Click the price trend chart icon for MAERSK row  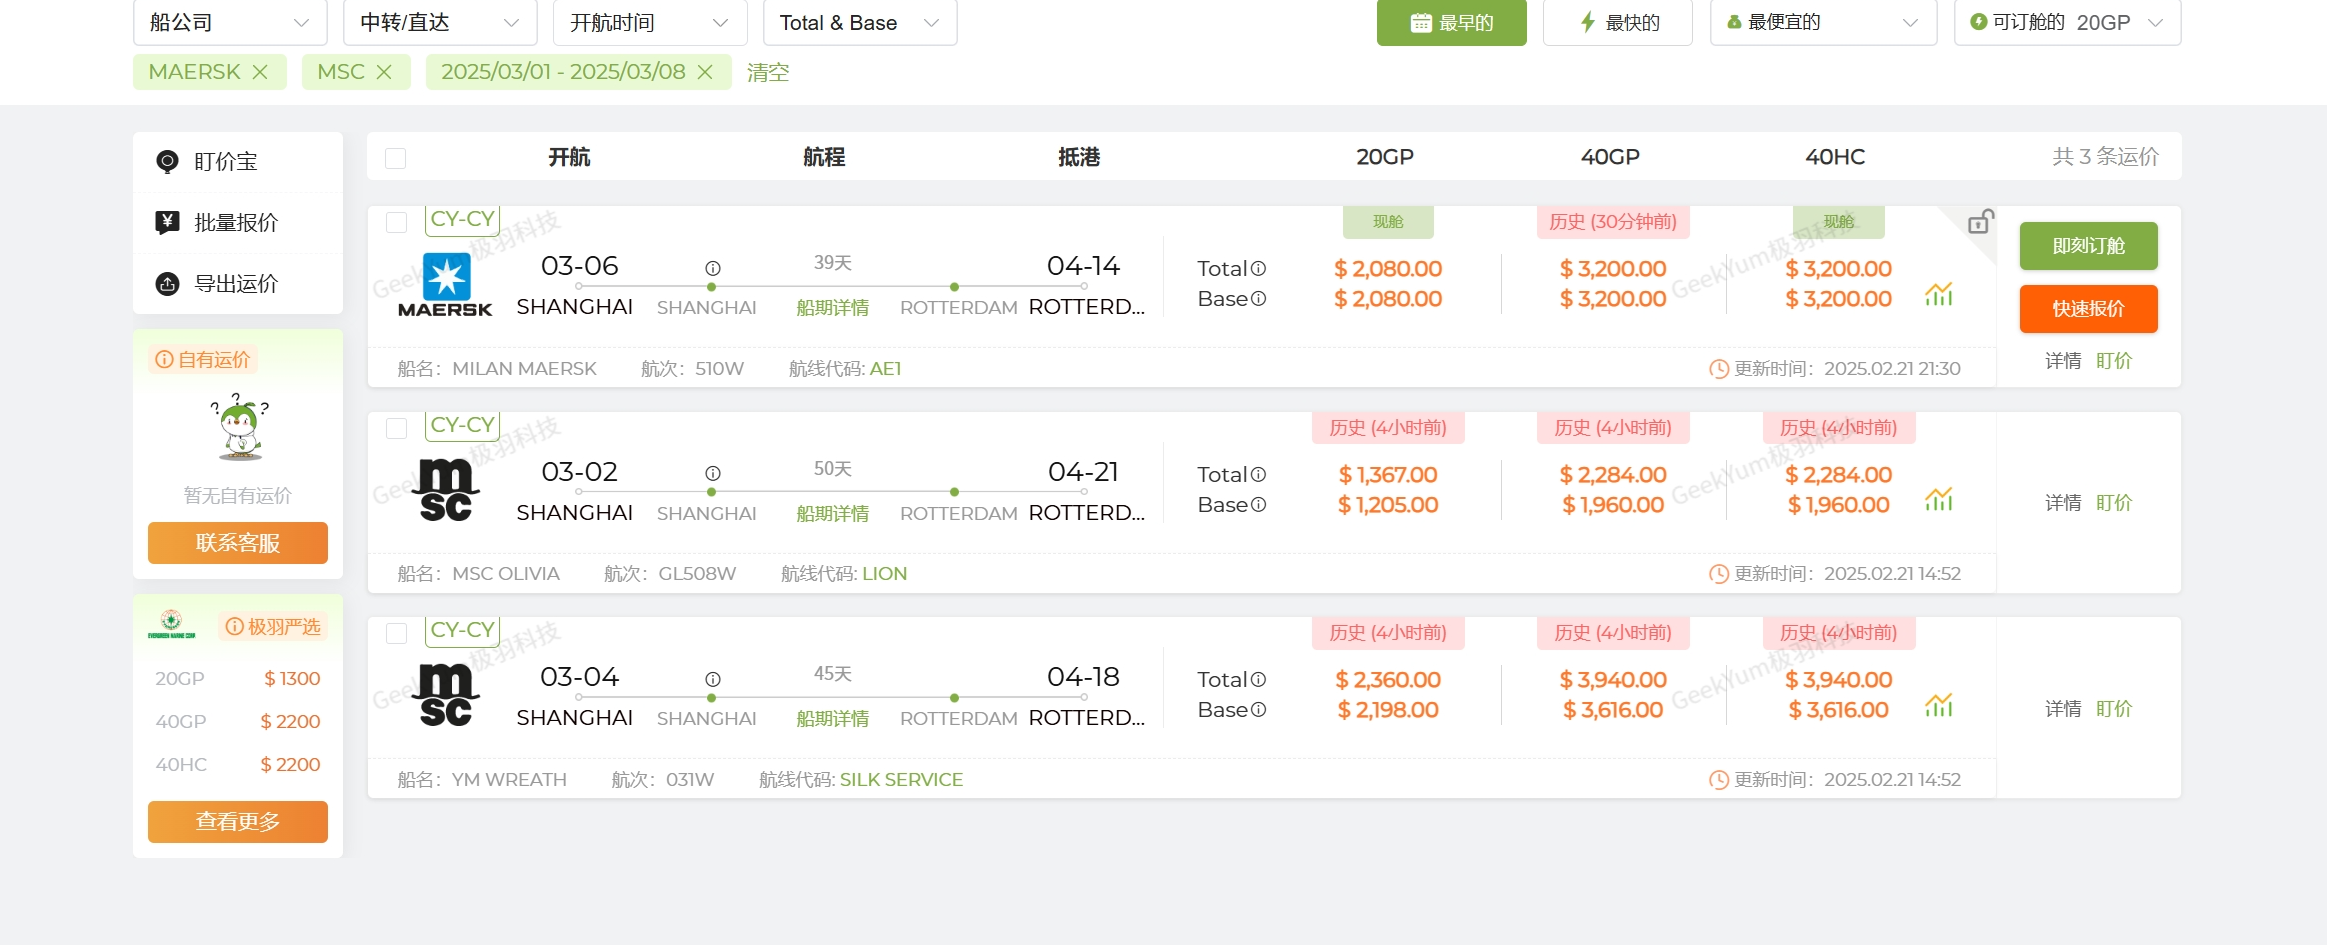click(x=1938, y=294)
